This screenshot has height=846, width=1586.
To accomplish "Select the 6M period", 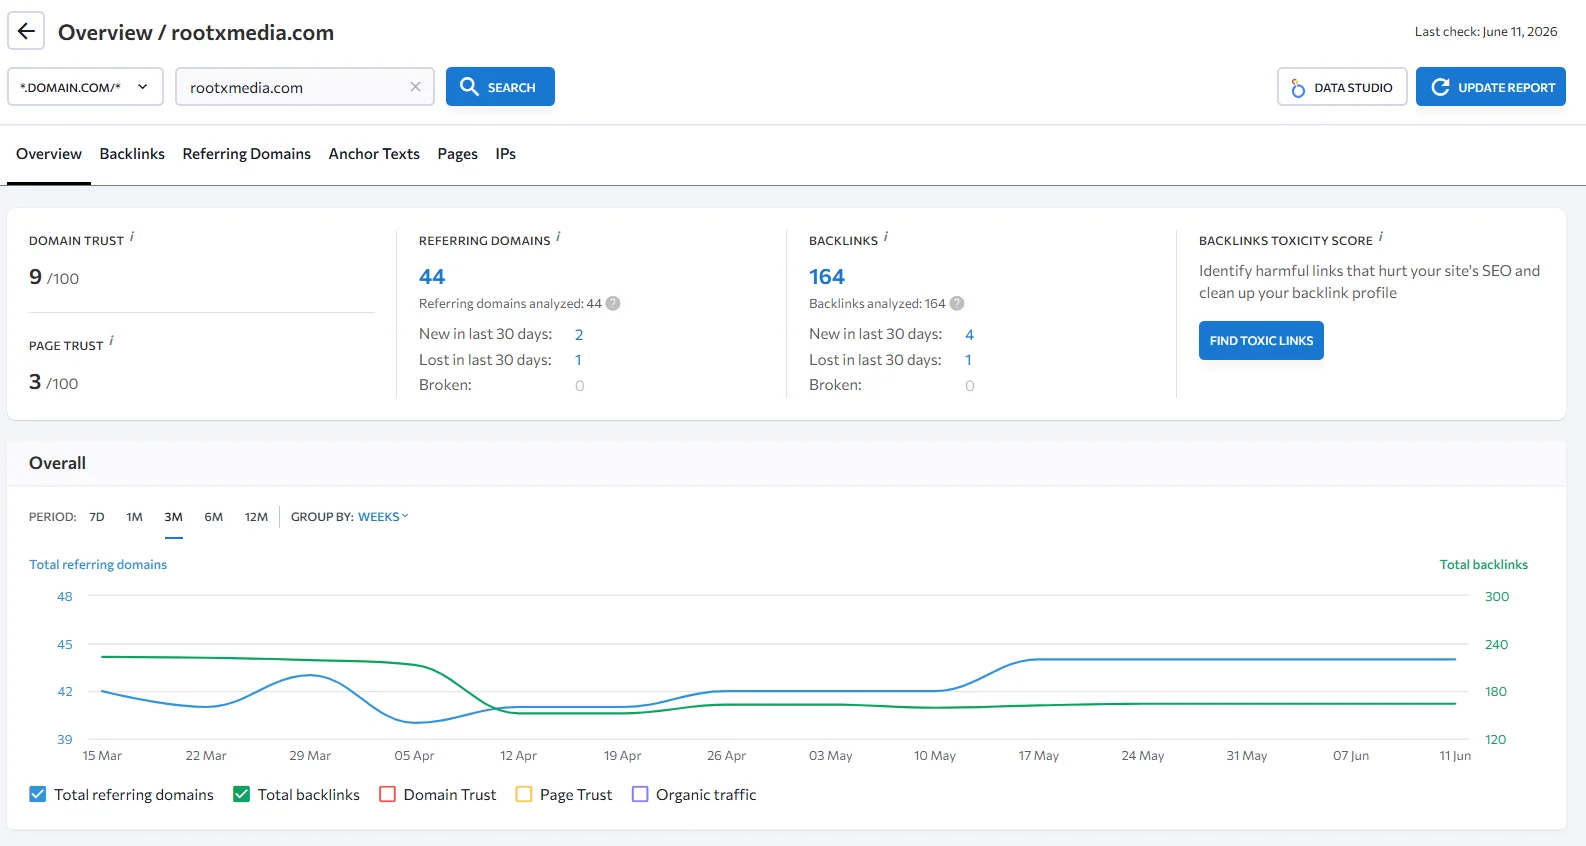I will (213, 517).
